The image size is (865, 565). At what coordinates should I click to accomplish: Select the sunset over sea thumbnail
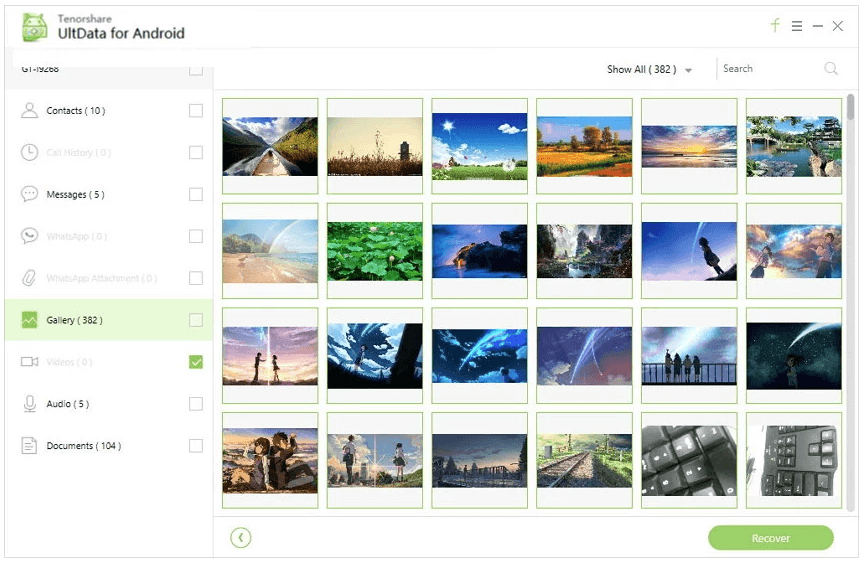click(690, 146)
